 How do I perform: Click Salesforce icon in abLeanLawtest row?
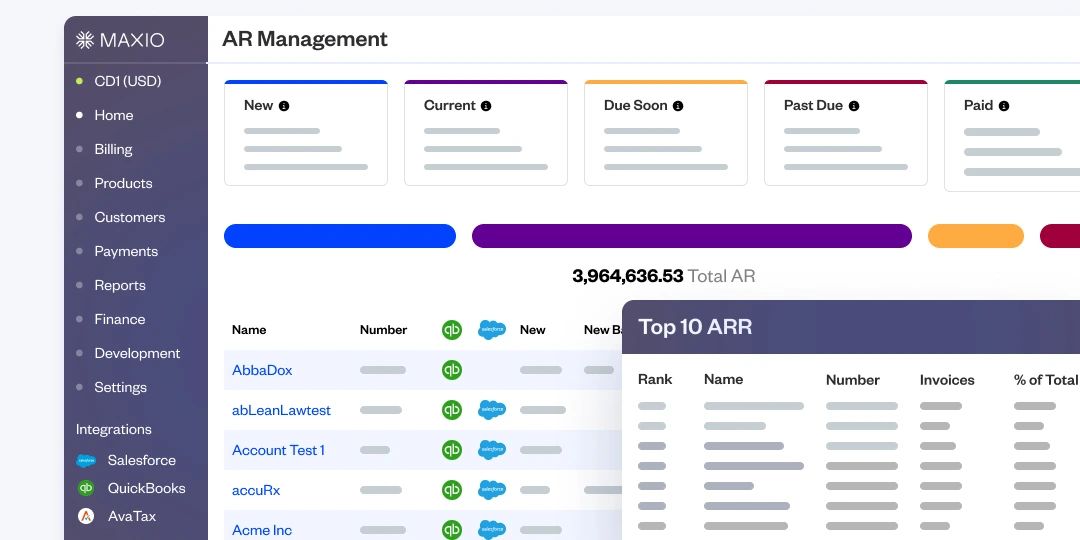click(492, 410)
